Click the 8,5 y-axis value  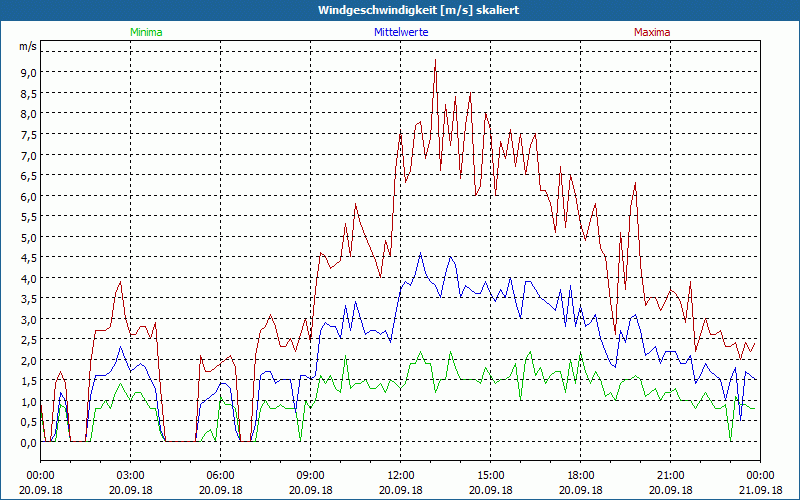(29, 93)
